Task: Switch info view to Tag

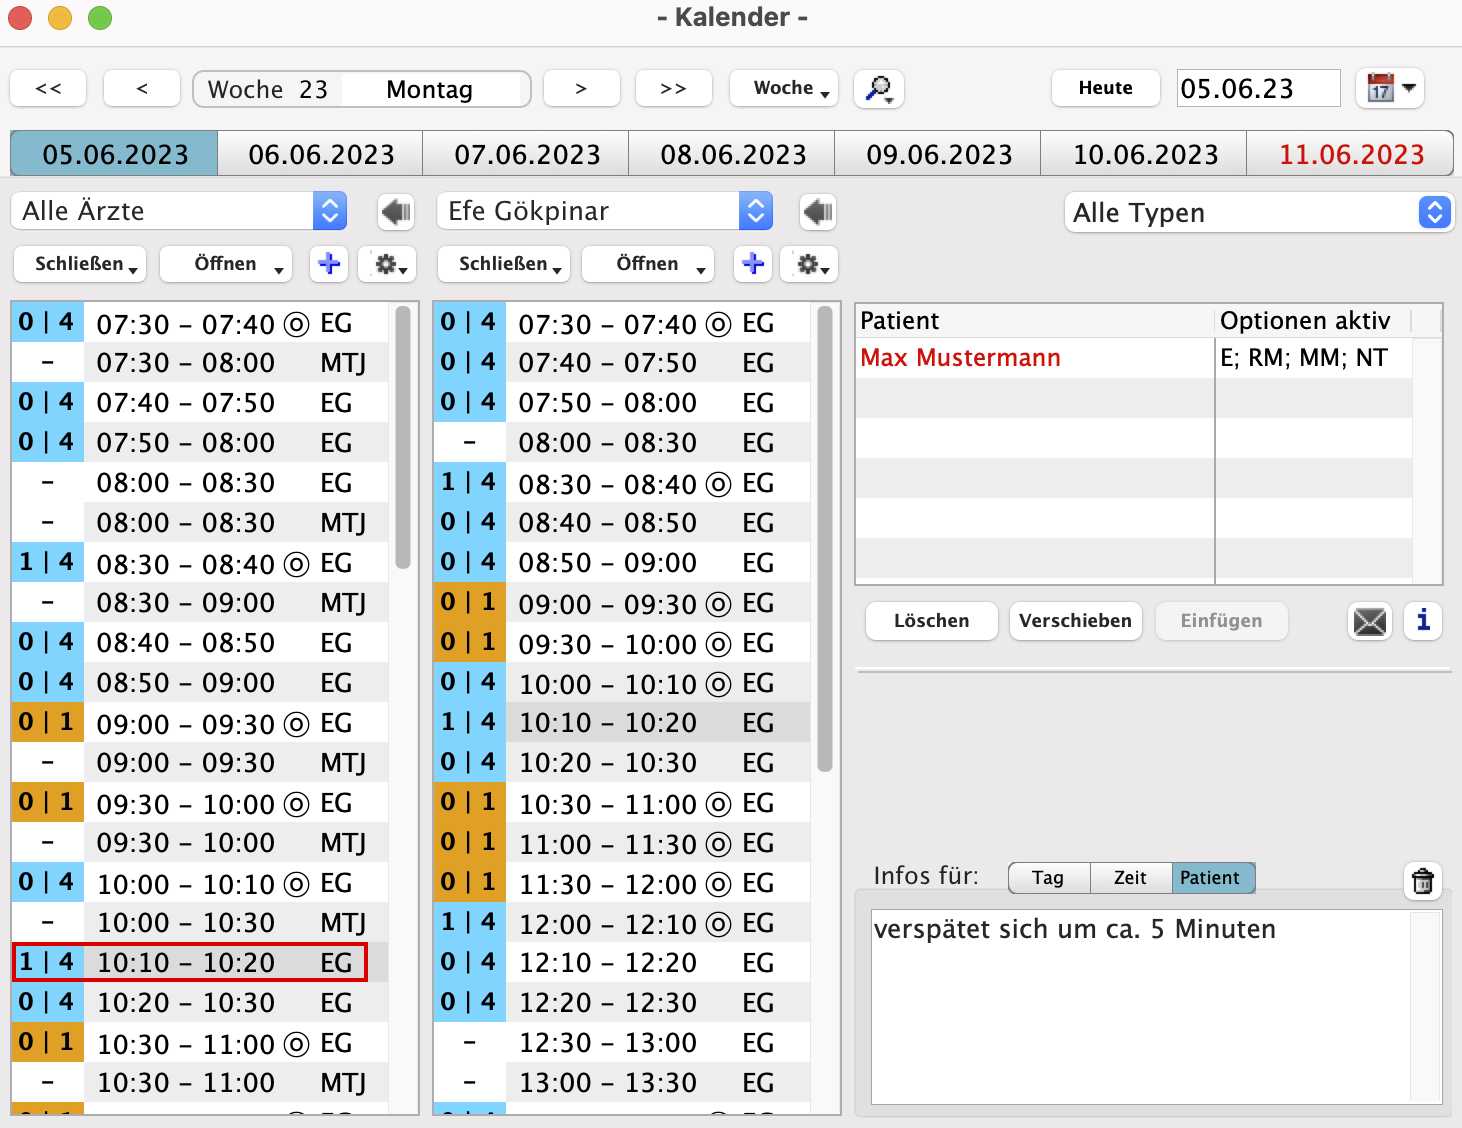Action: pyautogui.click(x=1048, y=878)
